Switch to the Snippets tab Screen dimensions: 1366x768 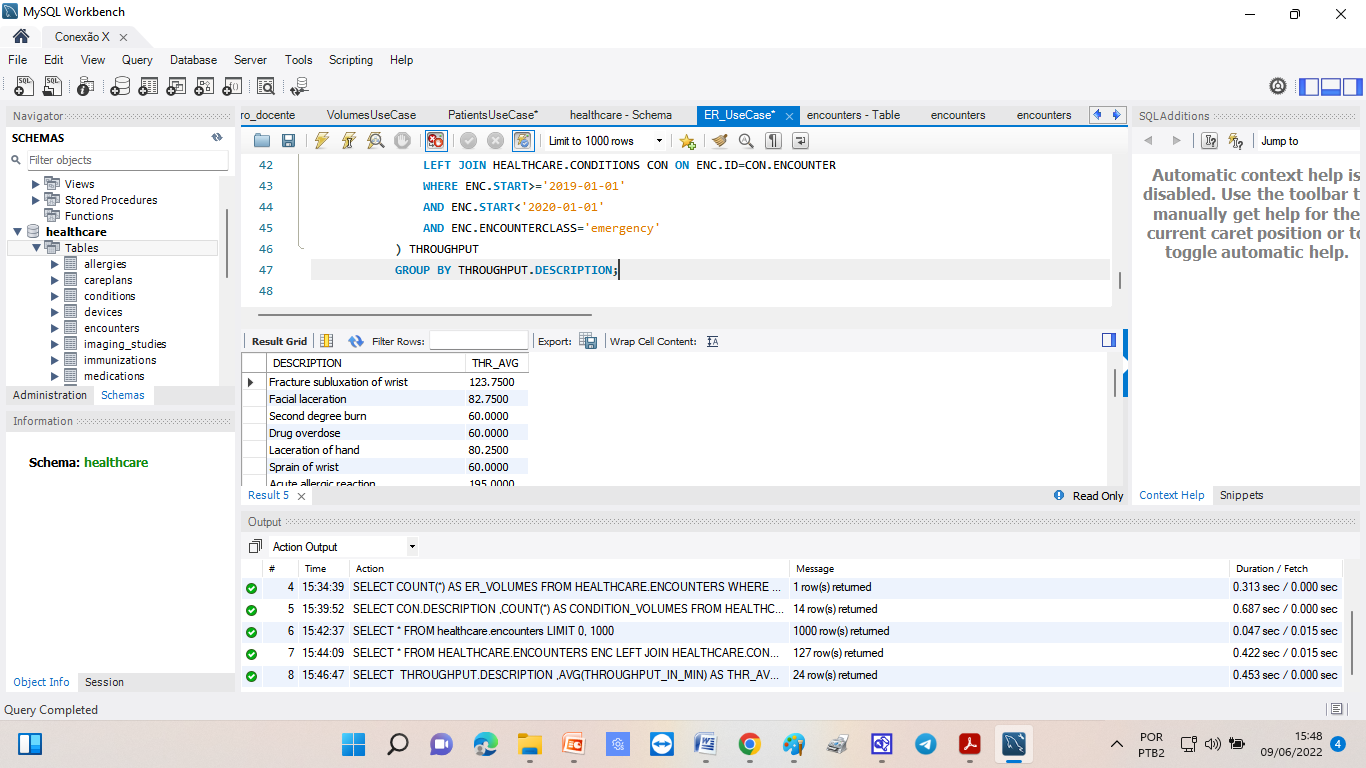point(1241,495)
